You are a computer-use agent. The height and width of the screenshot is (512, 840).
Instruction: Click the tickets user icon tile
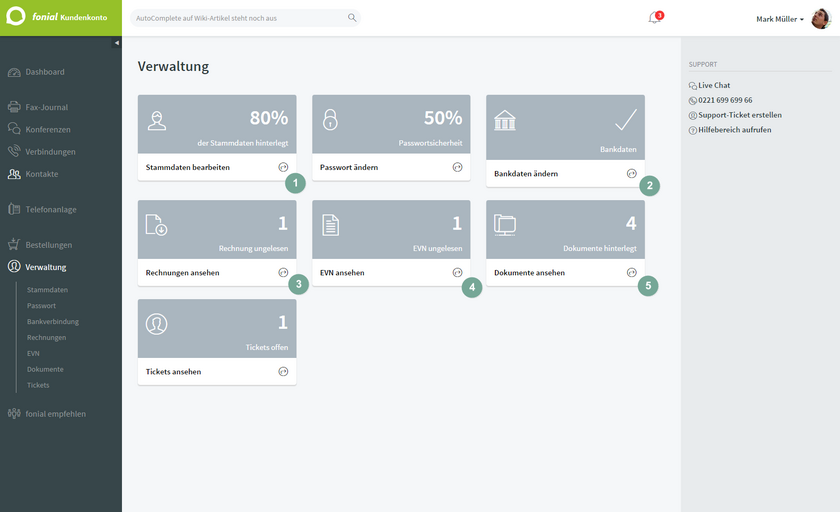(156, 324)
